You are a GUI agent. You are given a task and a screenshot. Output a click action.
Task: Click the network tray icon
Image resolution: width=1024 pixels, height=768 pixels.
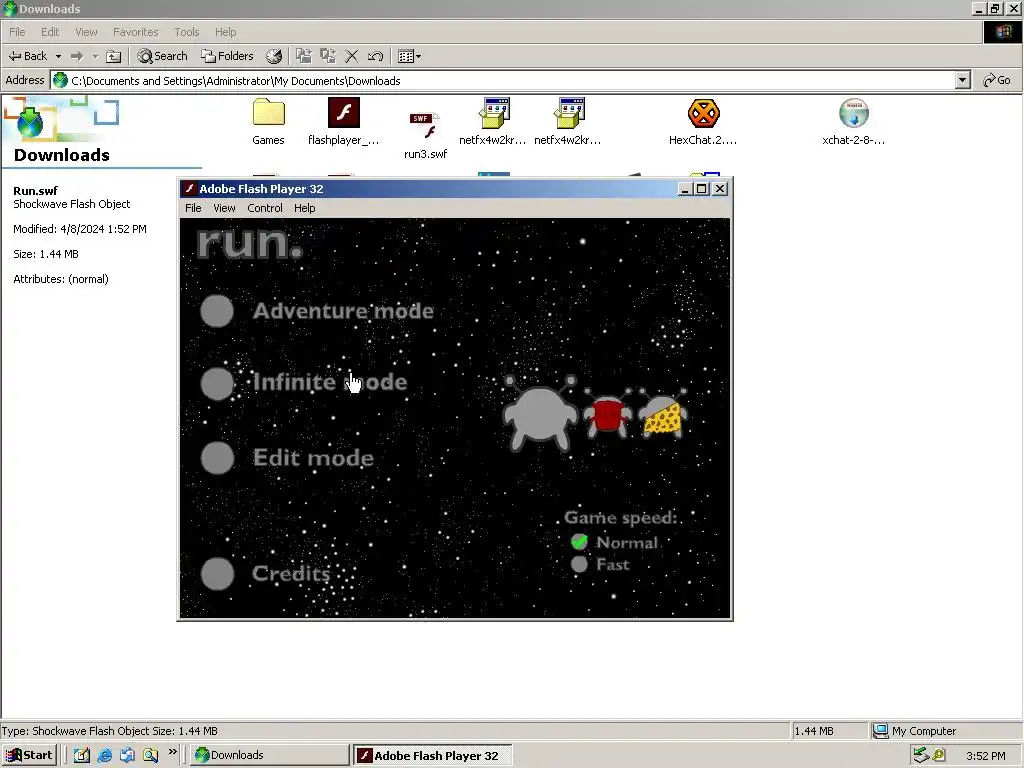click(x=921, y=756)
